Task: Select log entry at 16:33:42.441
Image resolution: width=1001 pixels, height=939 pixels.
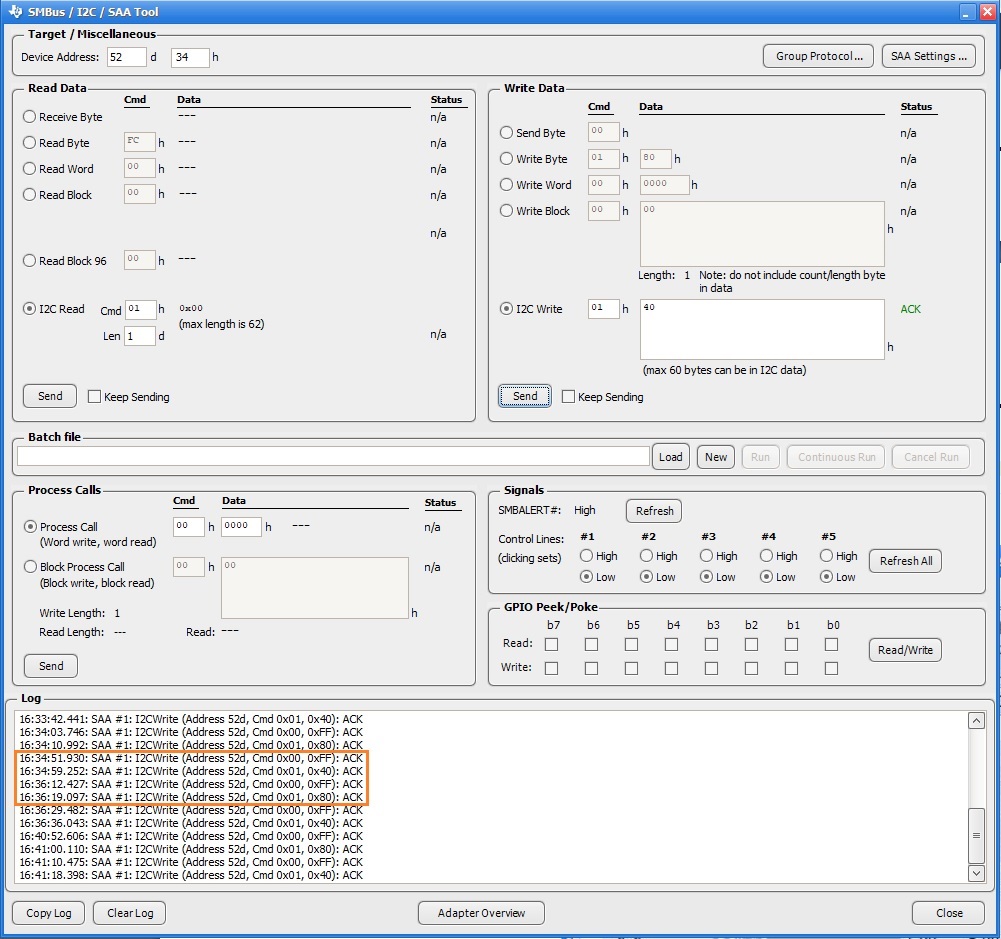Action: (191, 719)
